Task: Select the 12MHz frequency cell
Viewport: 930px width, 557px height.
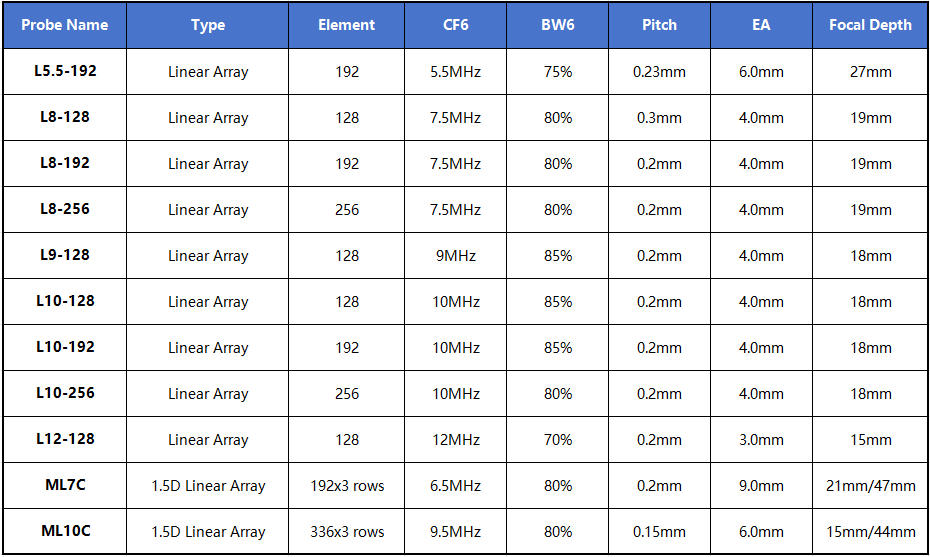Action: (x=456, y=440)
